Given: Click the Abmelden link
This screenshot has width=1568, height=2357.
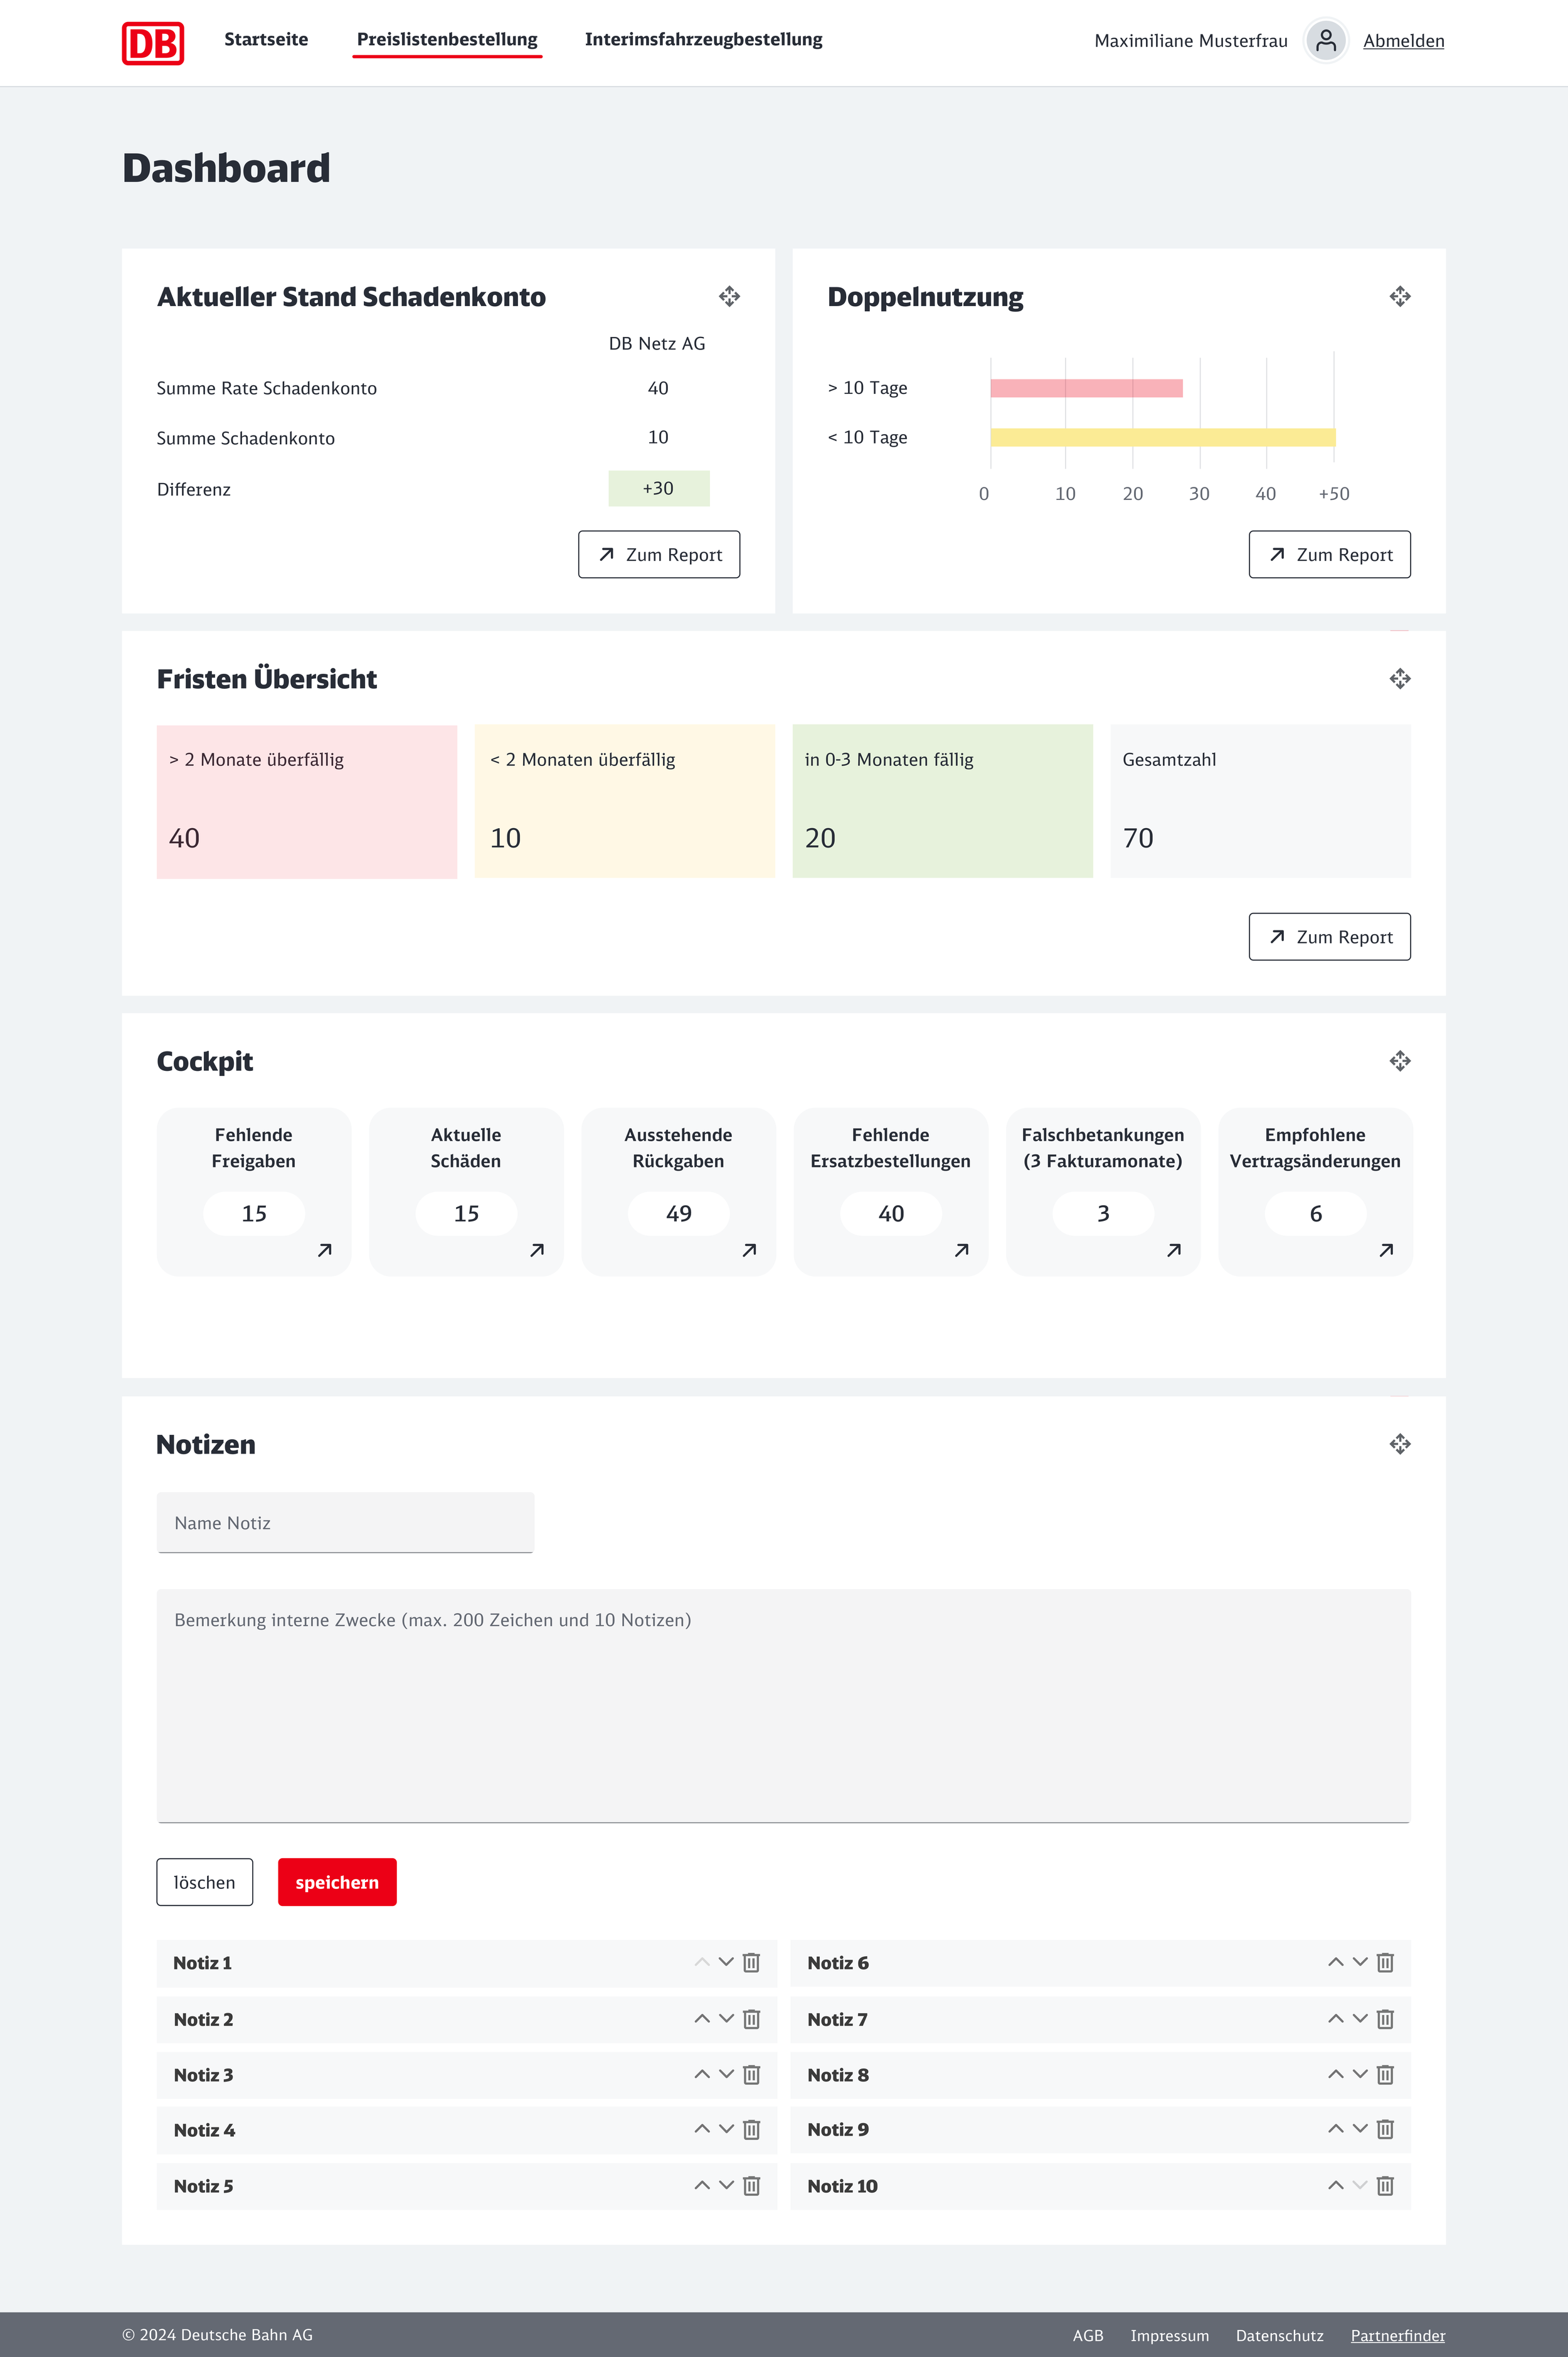Looking at the screenshot, I should click(x=1403, y=41).
